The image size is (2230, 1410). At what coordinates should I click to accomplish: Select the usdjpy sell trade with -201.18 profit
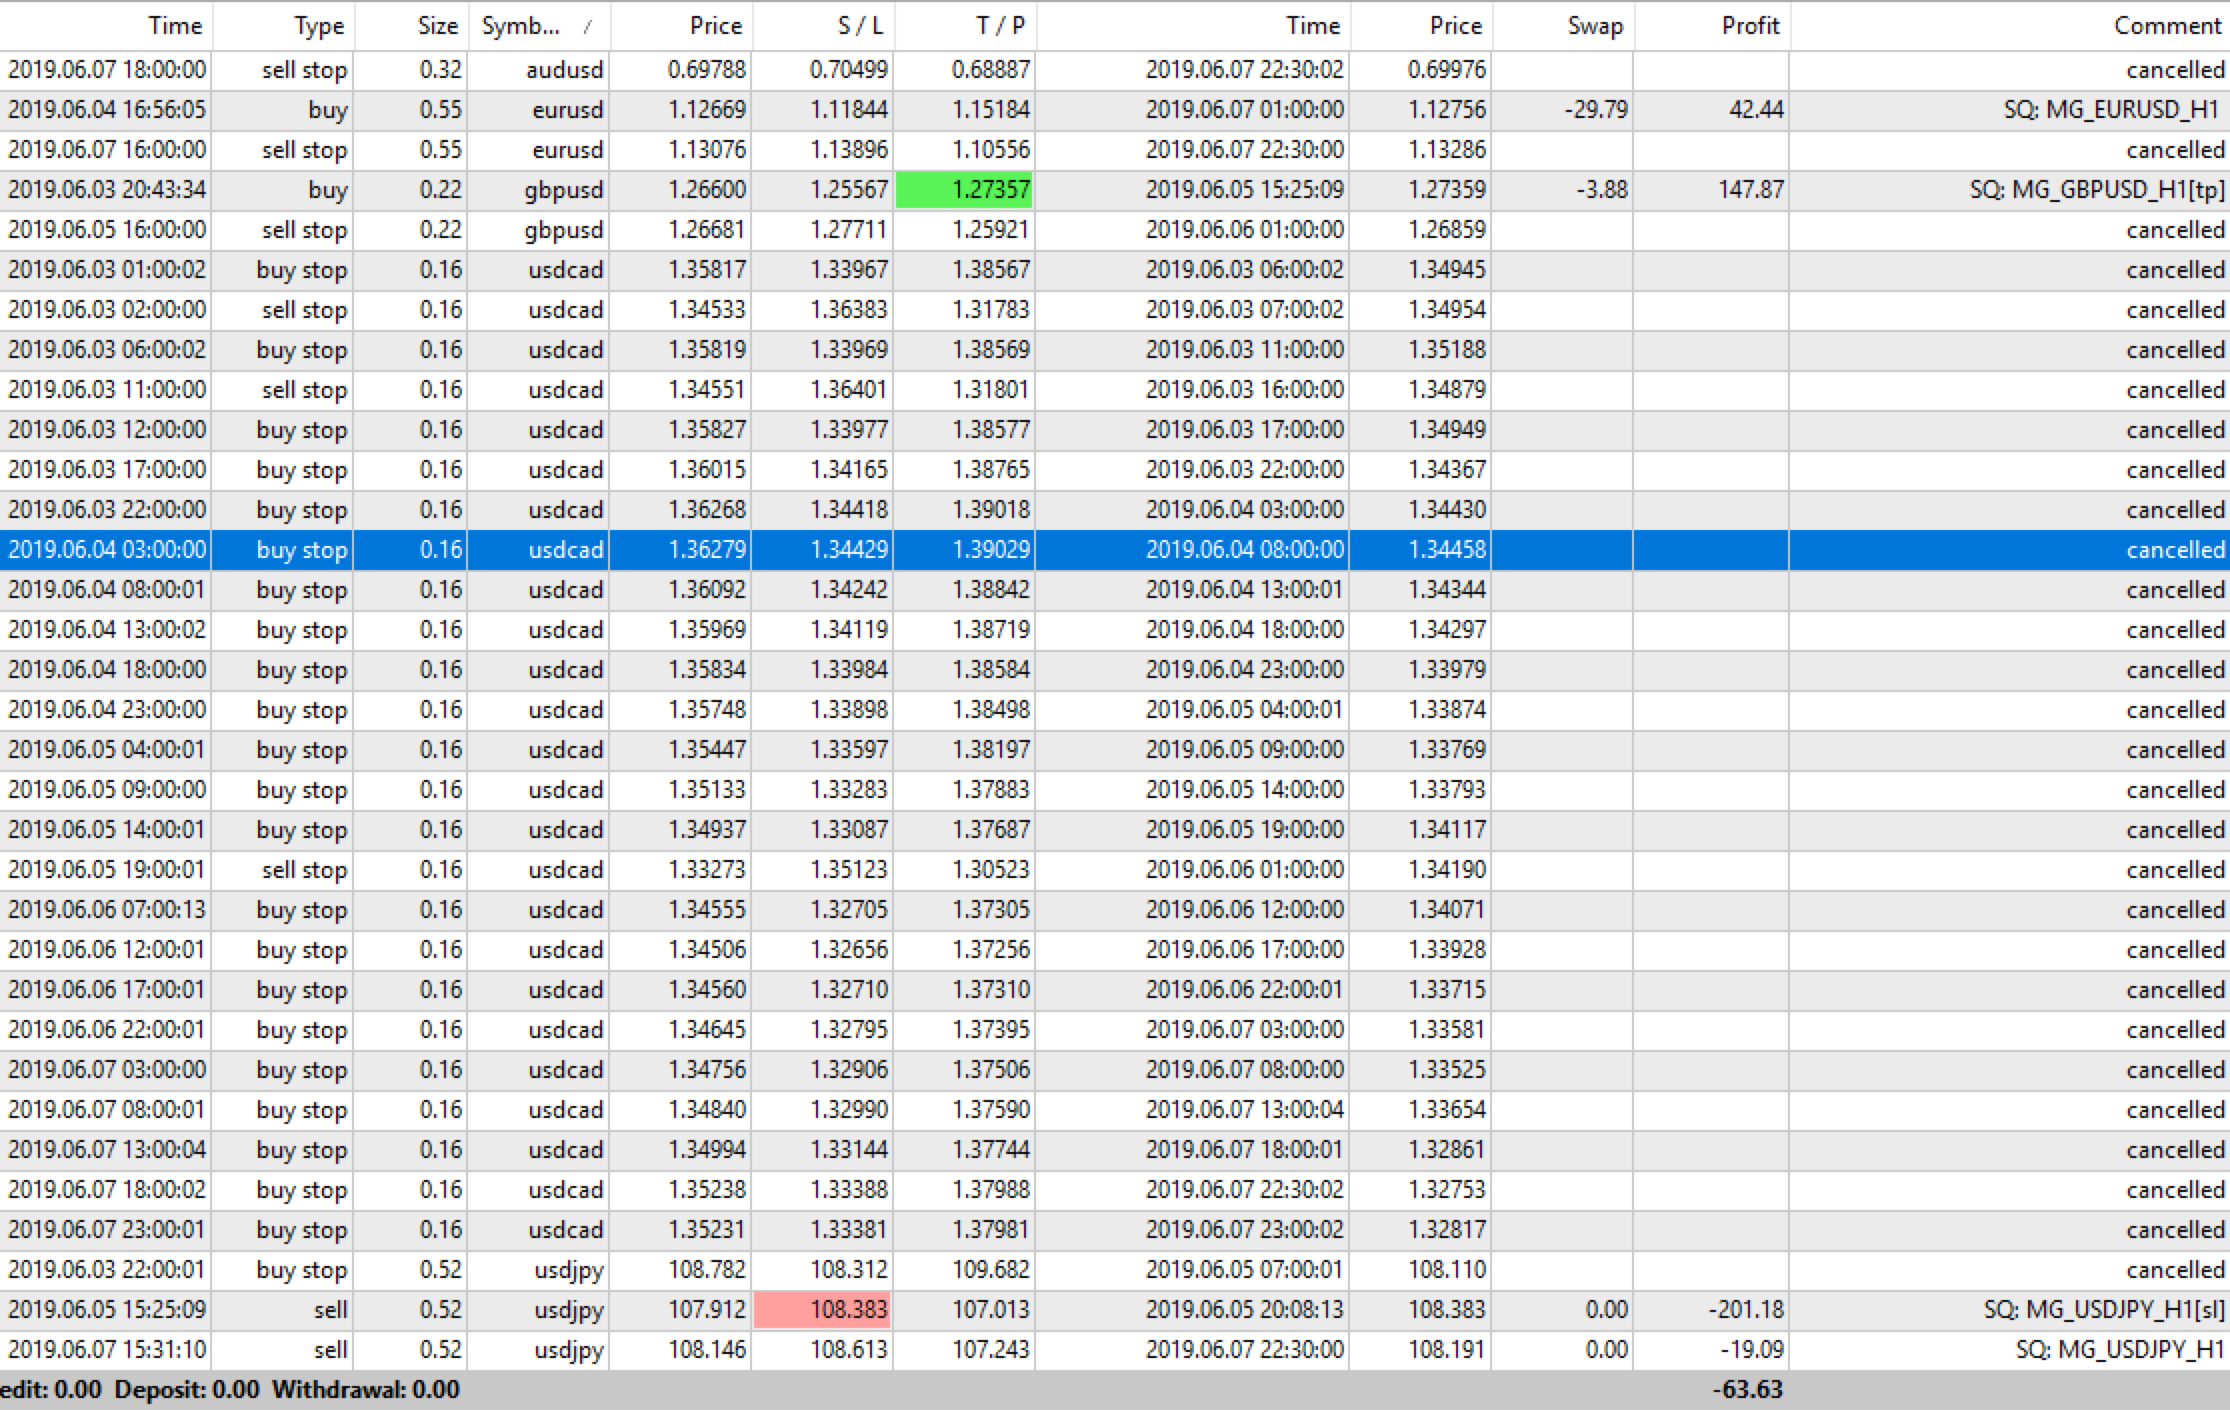click(568, 1310)
